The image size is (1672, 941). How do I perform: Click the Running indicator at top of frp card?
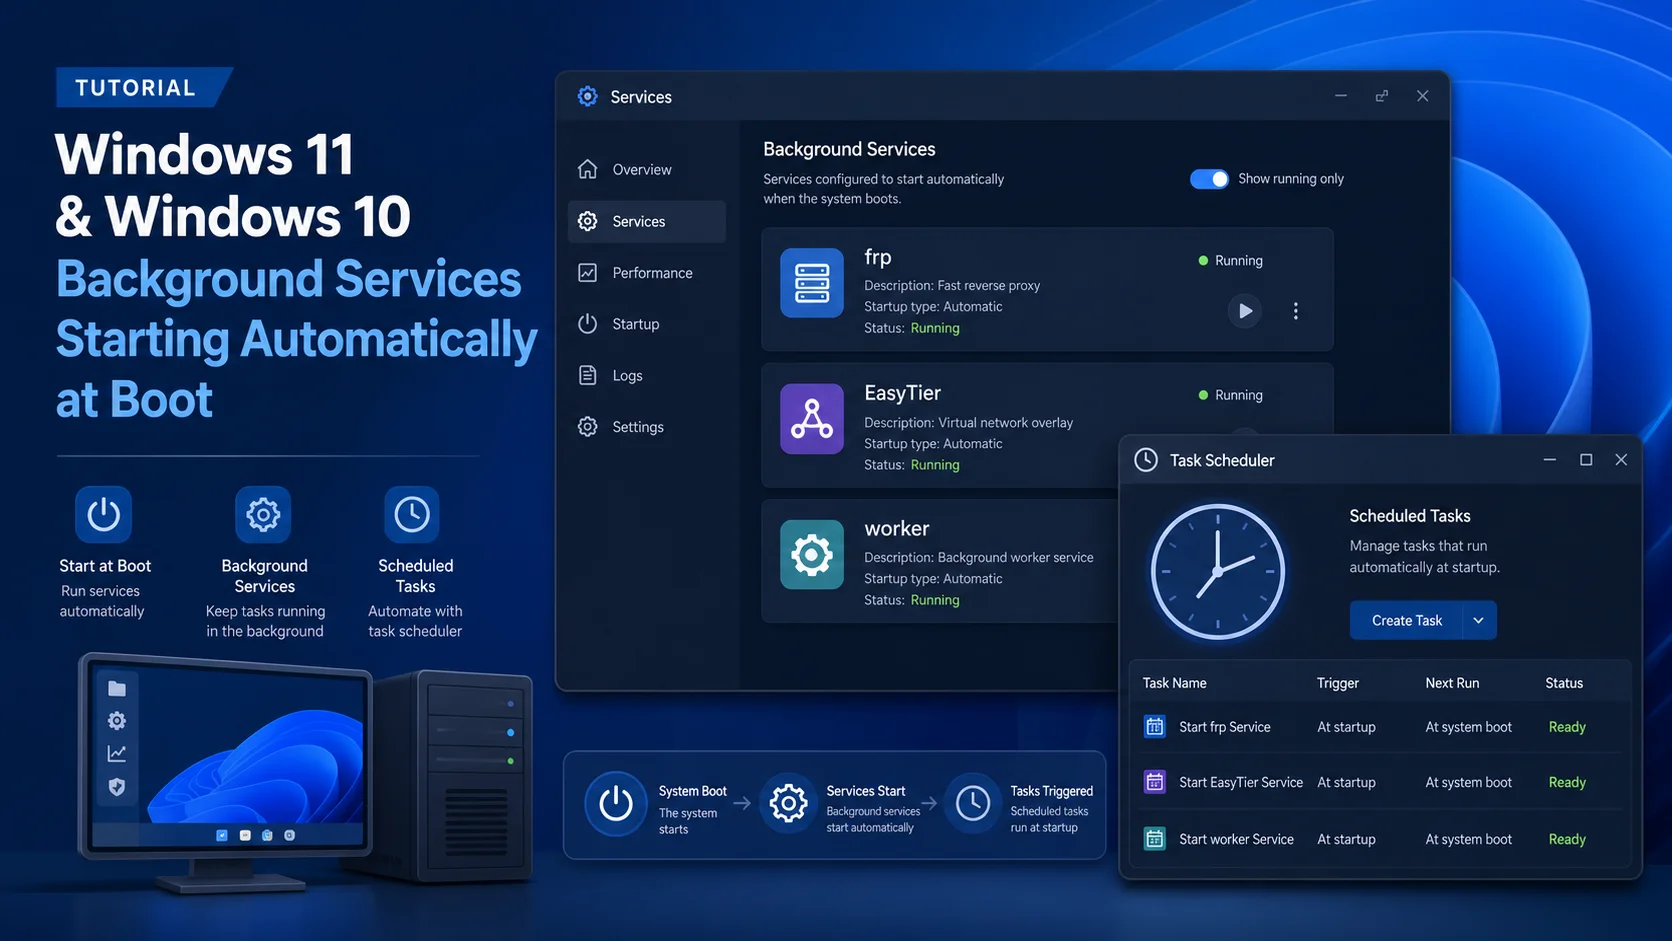pos(1231,260)
